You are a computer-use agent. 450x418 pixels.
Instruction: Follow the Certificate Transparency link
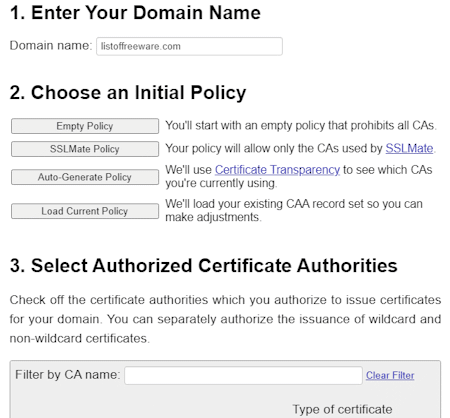(x=277, y=170)
